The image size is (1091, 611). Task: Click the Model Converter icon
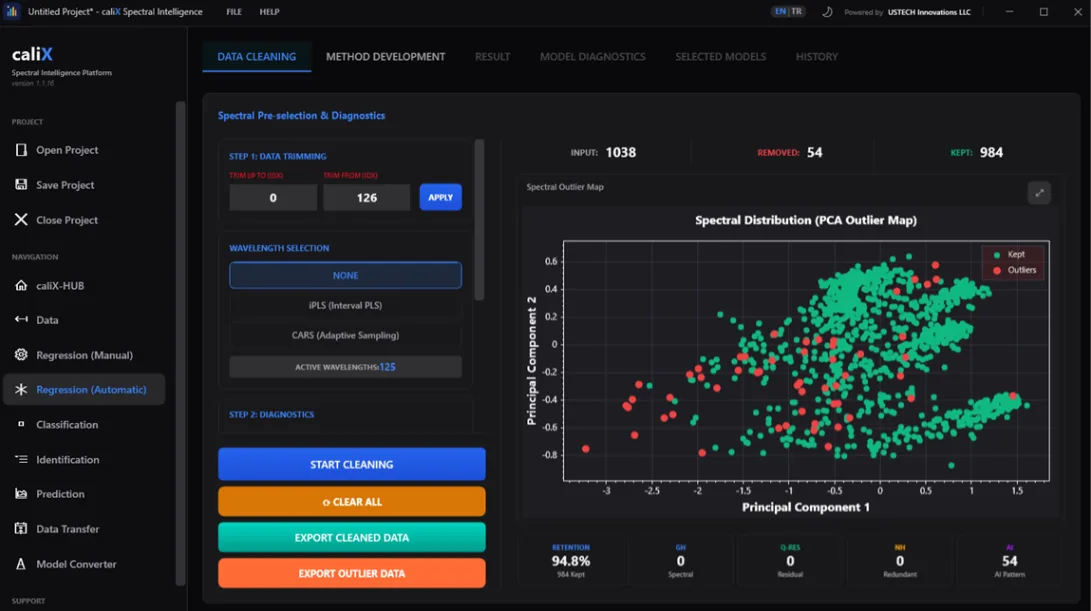pos(21,564)
